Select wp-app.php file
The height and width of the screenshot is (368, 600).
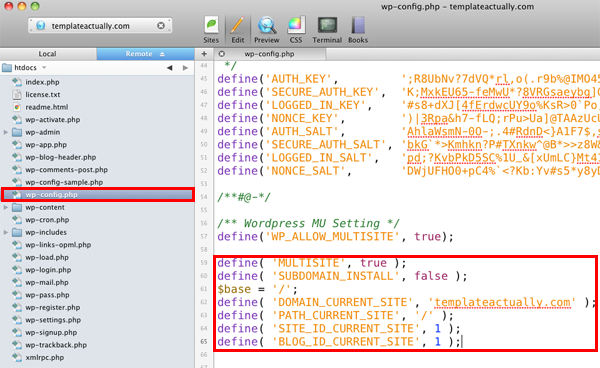click(46, 145)
